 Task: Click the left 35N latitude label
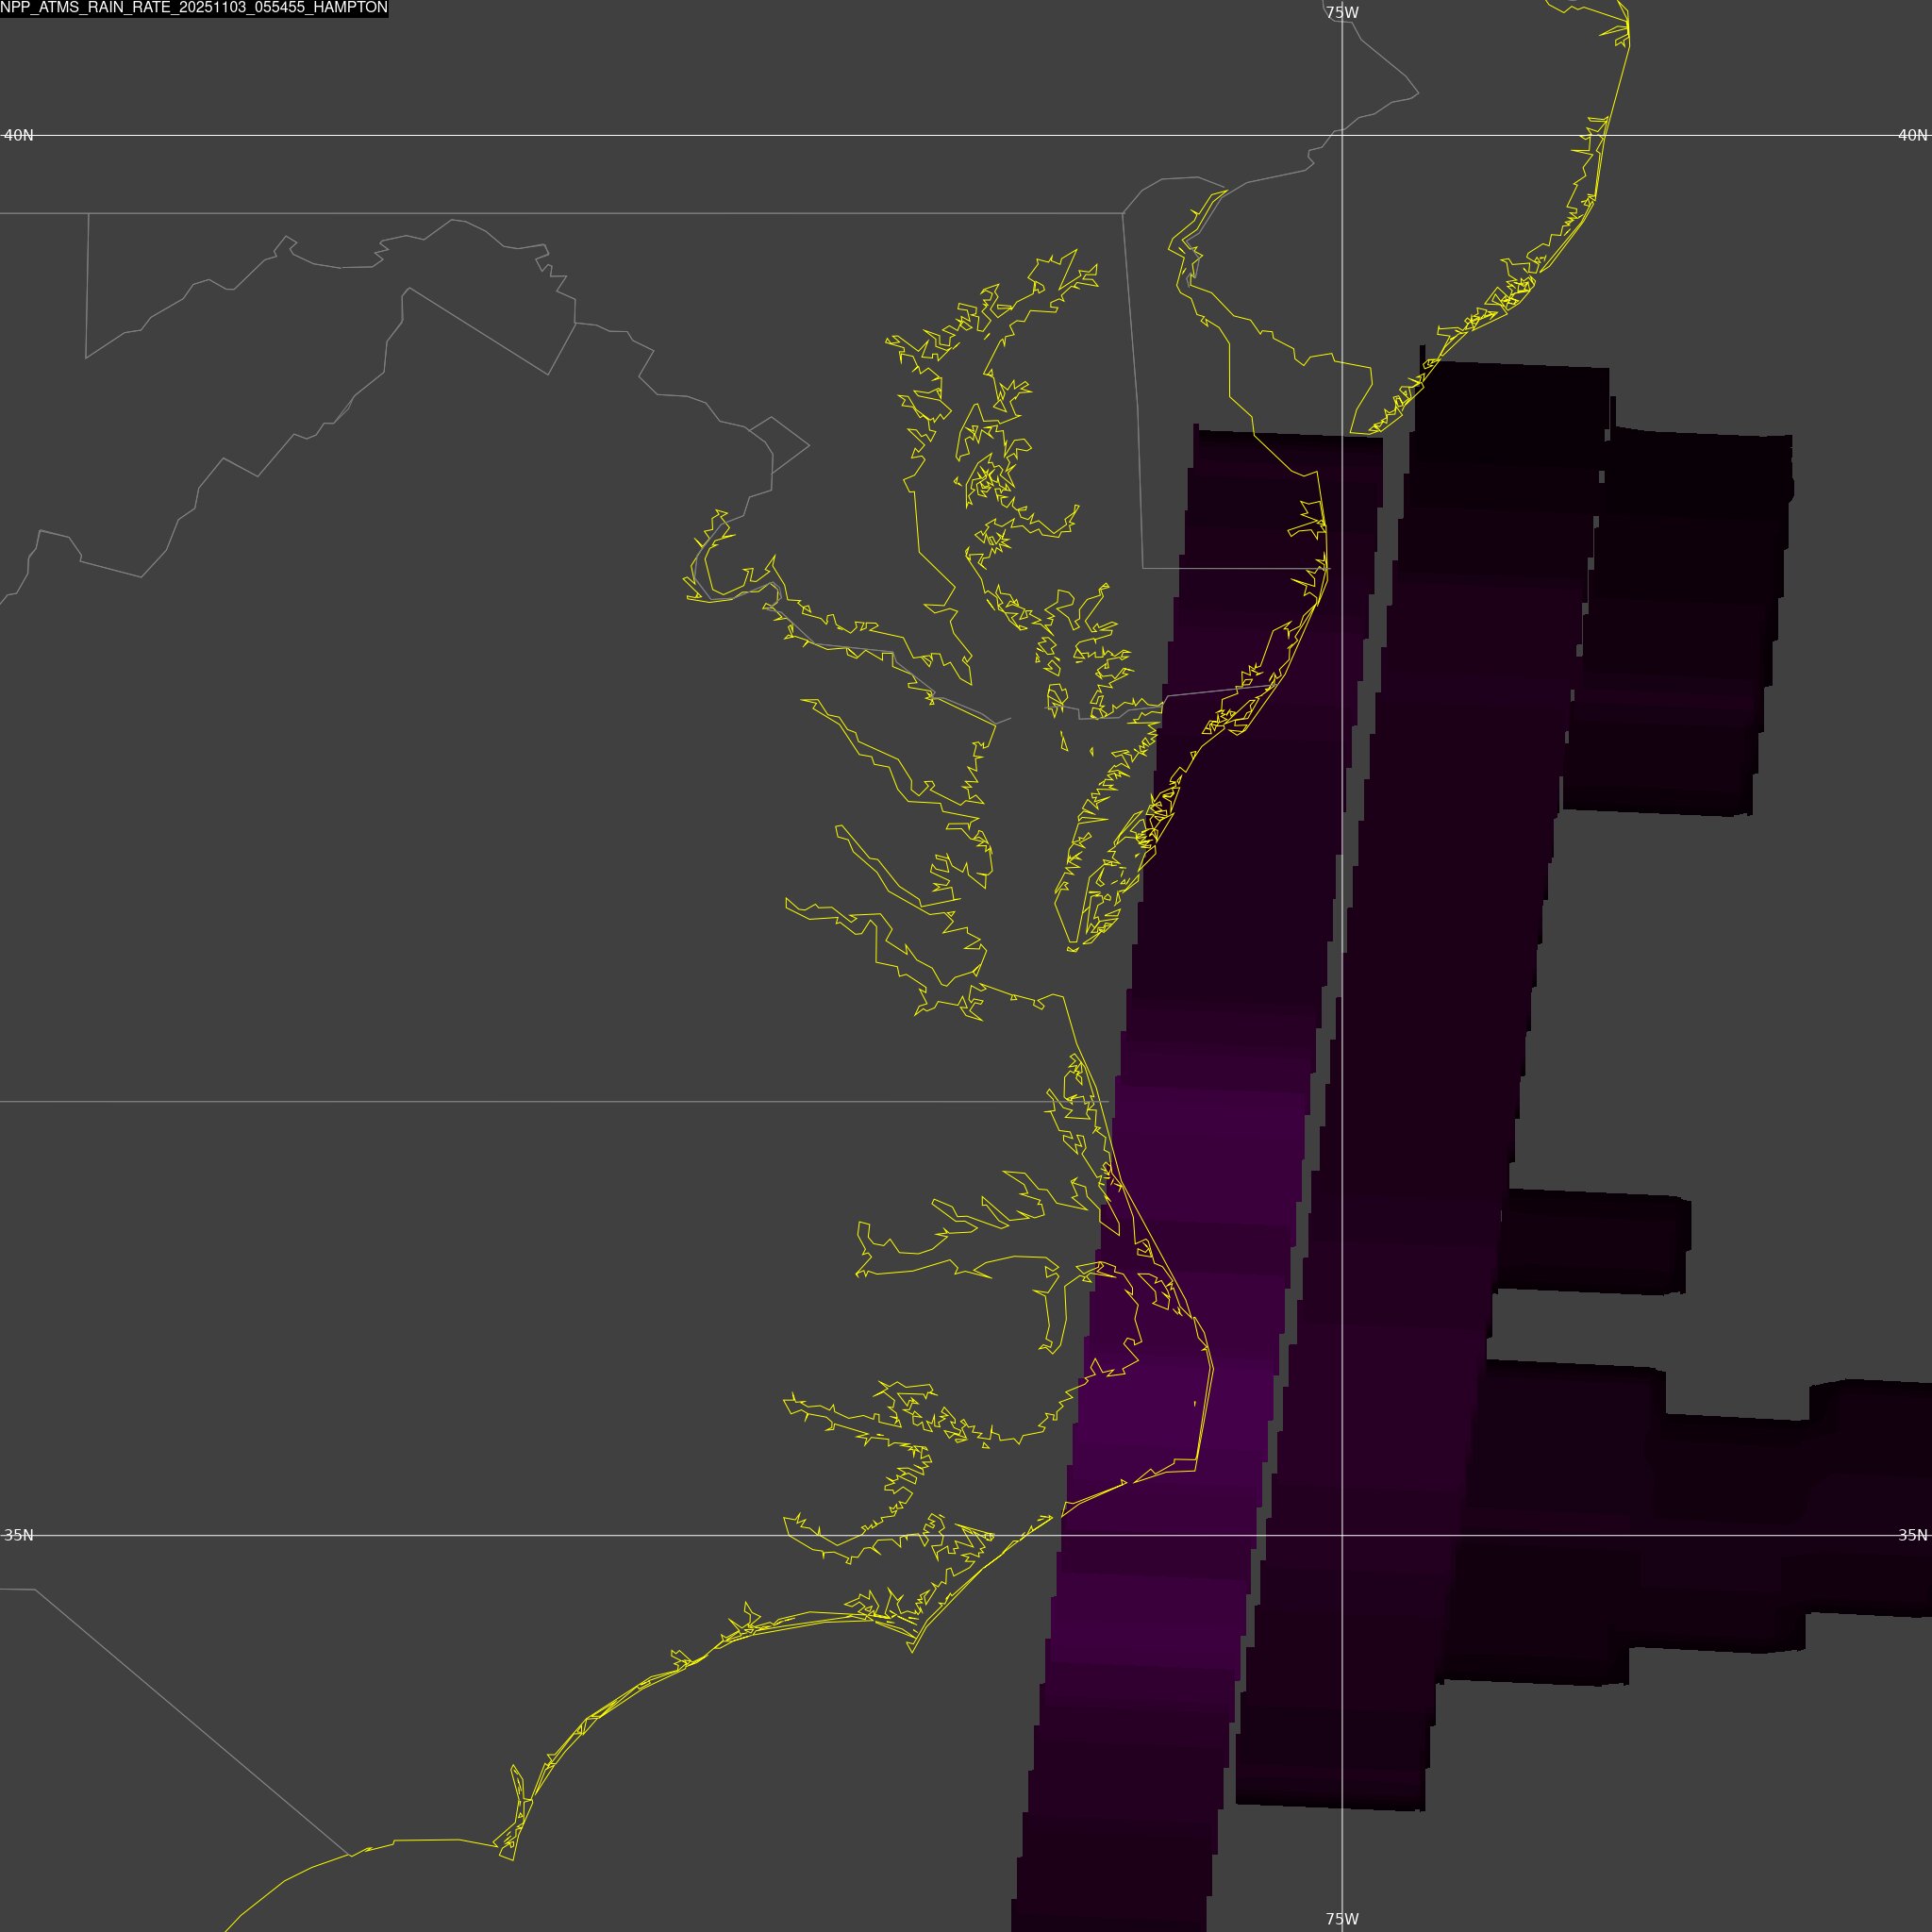18,1535
